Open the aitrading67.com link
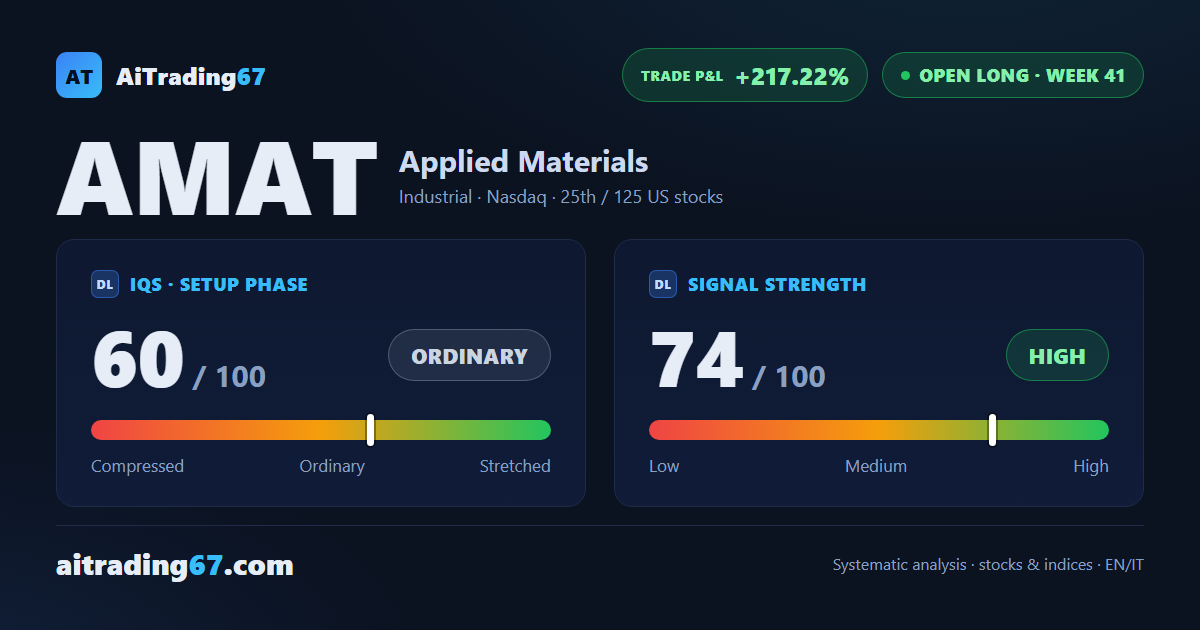Viewport: 1200px width, 630px height. [x=175, y=566]
